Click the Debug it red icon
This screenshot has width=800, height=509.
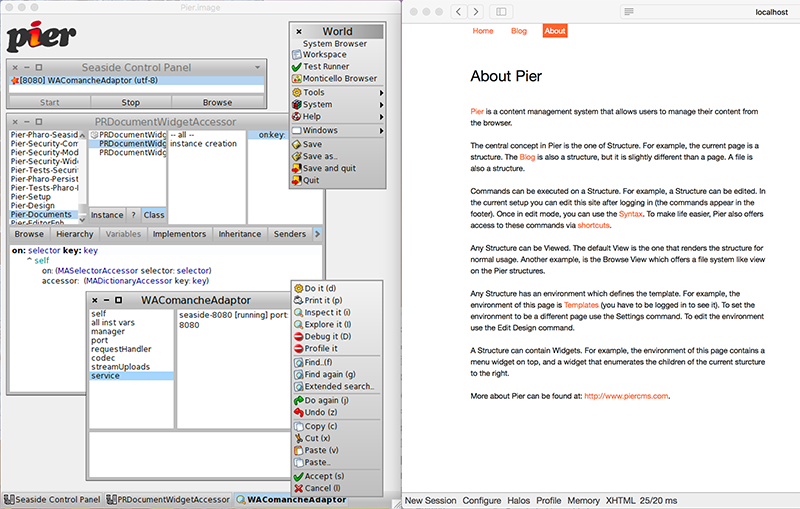(299, 337)
